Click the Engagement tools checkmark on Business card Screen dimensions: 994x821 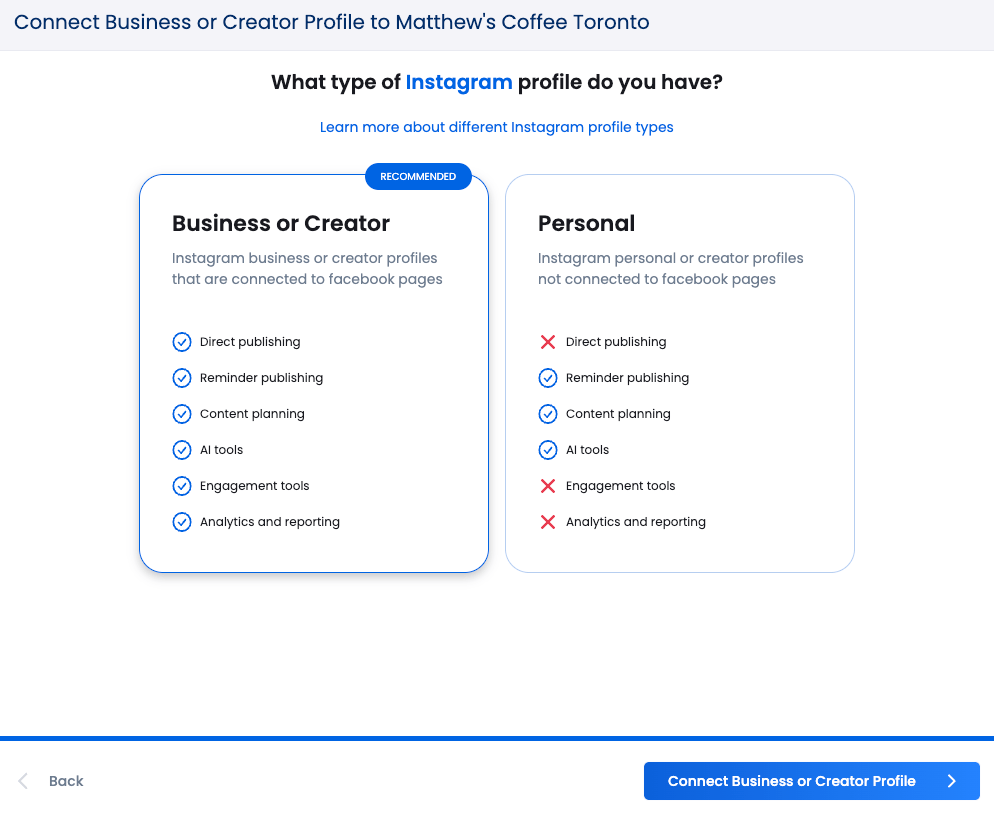pos(182,485)
